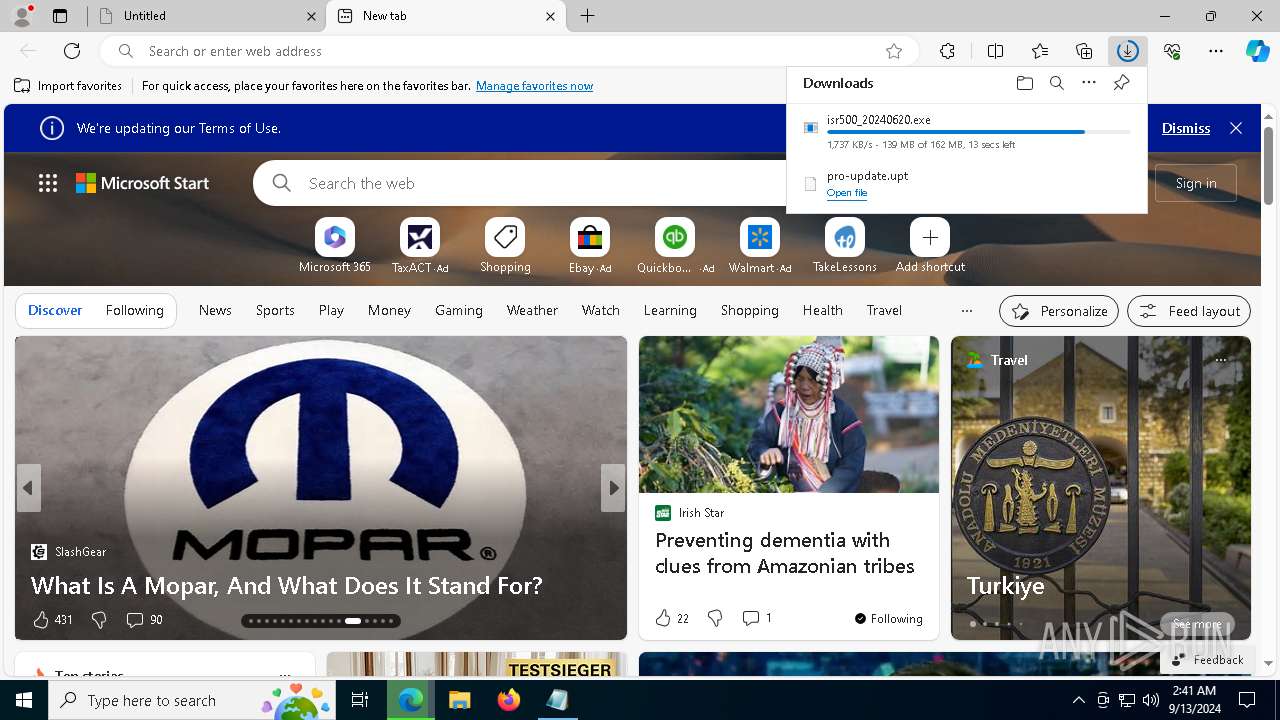Launch Firefox from taskbar
This screenshot has width=1280, height=720.
coord(509,700)
